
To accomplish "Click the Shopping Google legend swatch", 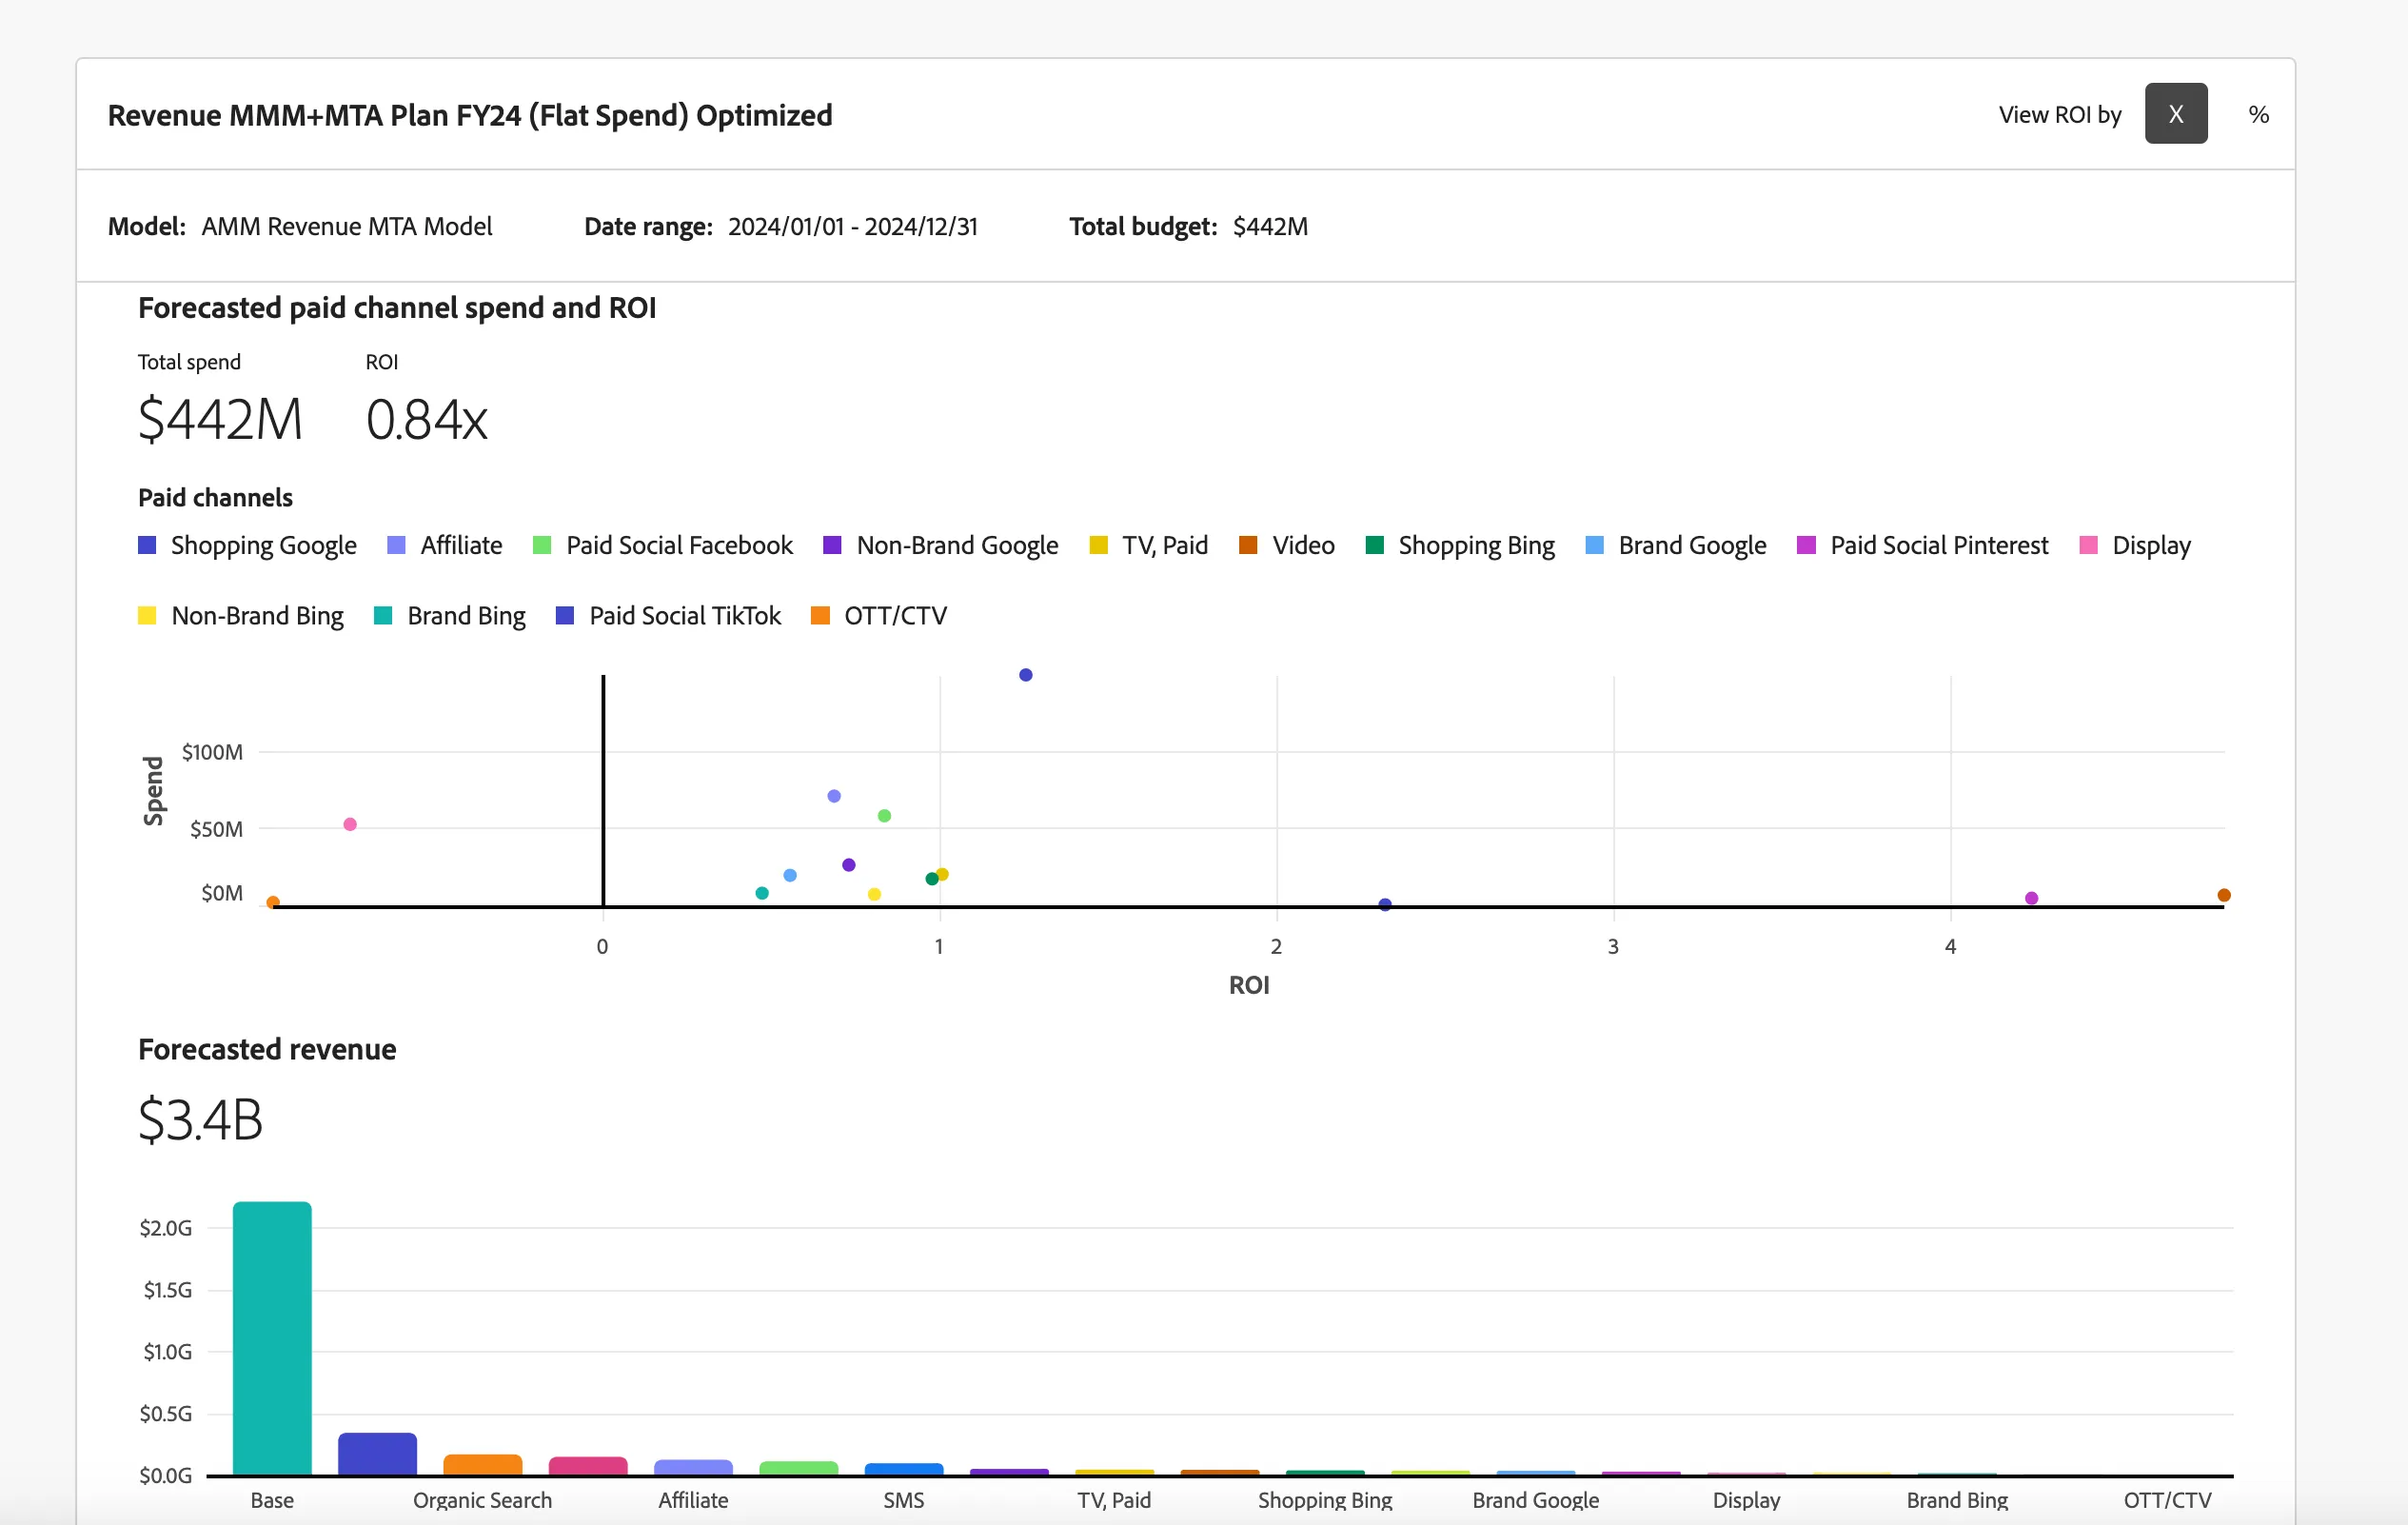I will point(147,545).
